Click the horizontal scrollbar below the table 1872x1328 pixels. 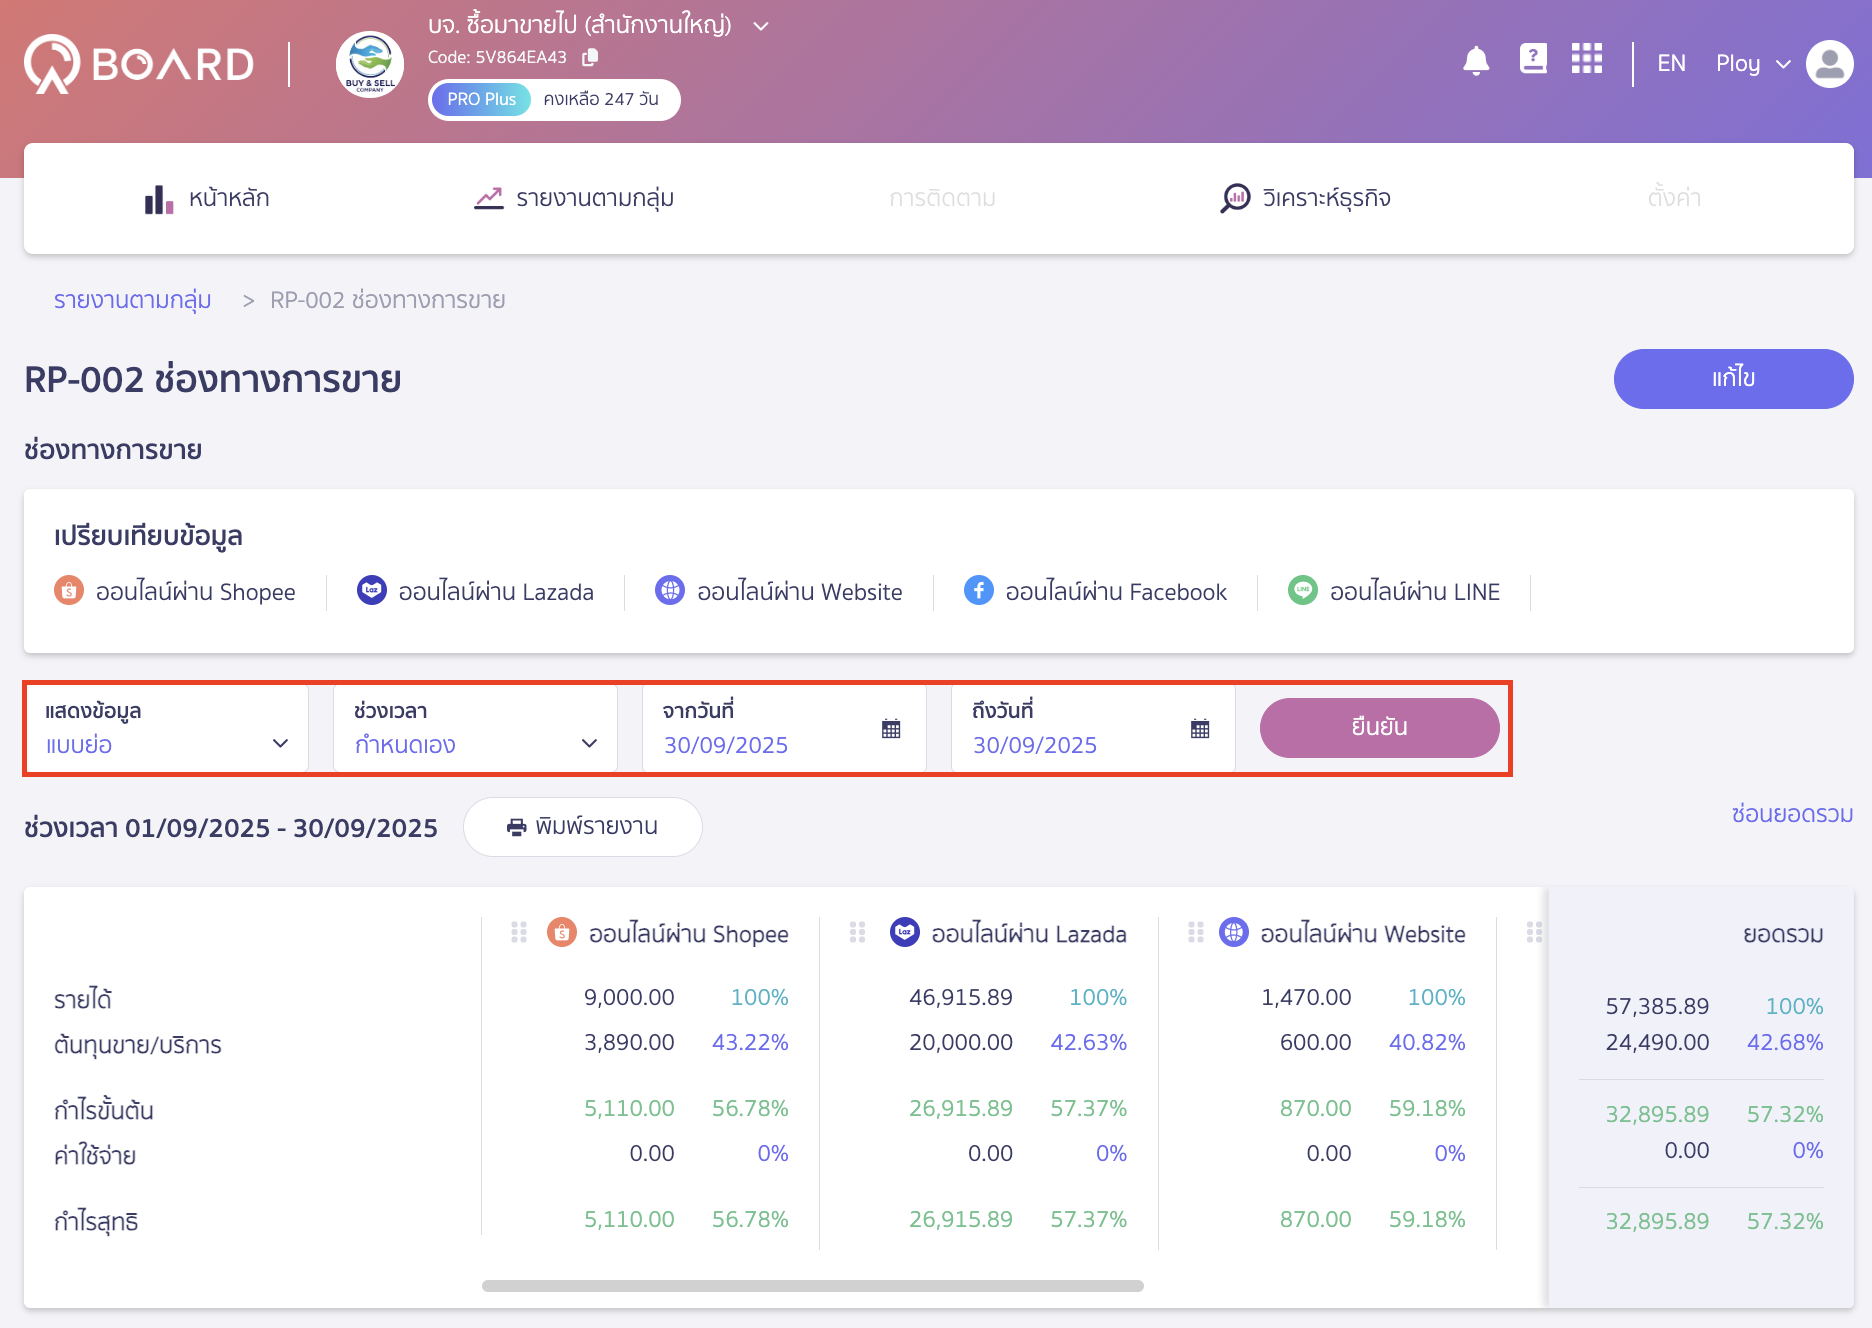[812, 1286]
